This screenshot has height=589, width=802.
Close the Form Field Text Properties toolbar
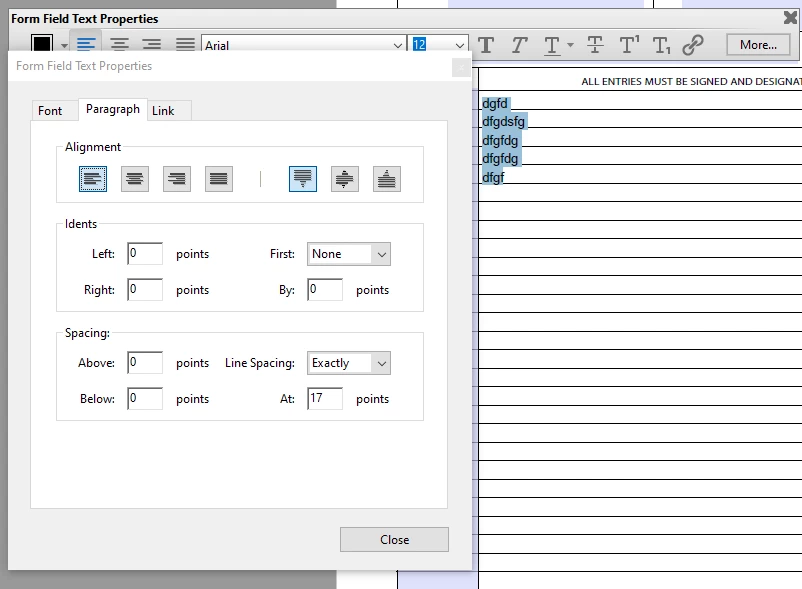(790, 18)
